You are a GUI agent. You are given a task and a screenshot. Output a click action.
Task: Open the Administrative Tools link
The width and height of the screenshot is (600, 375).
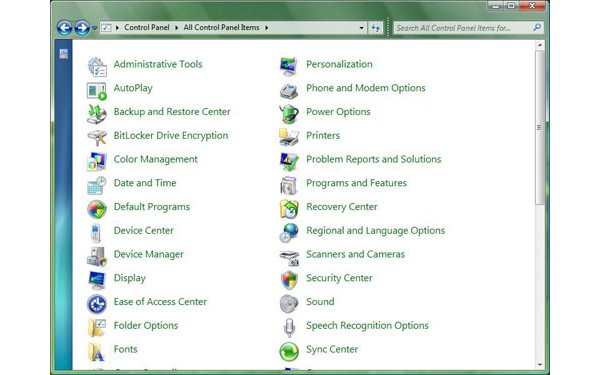(158, 64)
